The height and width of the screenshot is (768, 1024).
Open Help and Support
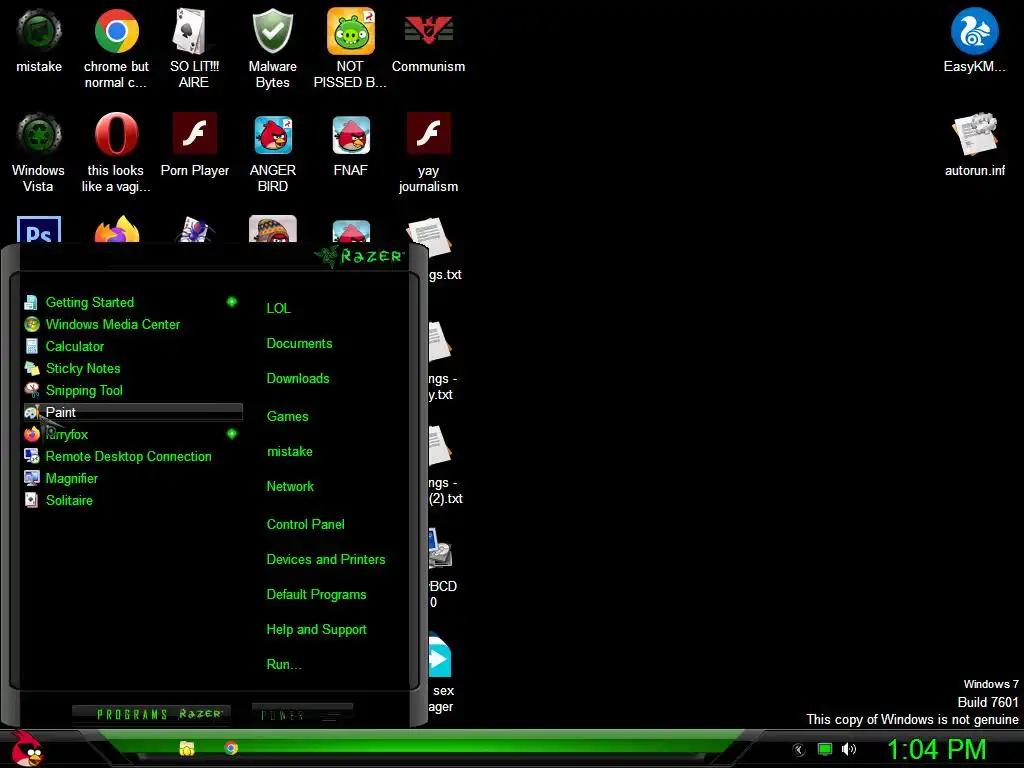[316, 630]
